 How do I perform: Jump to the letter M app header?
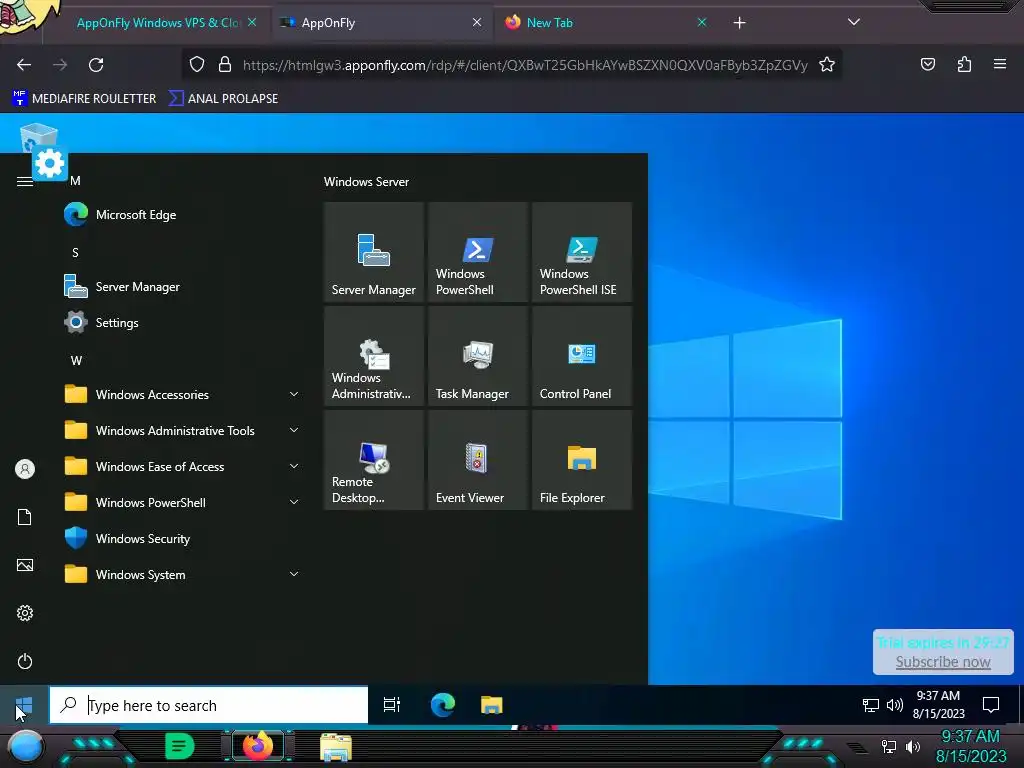pos(75,181)
